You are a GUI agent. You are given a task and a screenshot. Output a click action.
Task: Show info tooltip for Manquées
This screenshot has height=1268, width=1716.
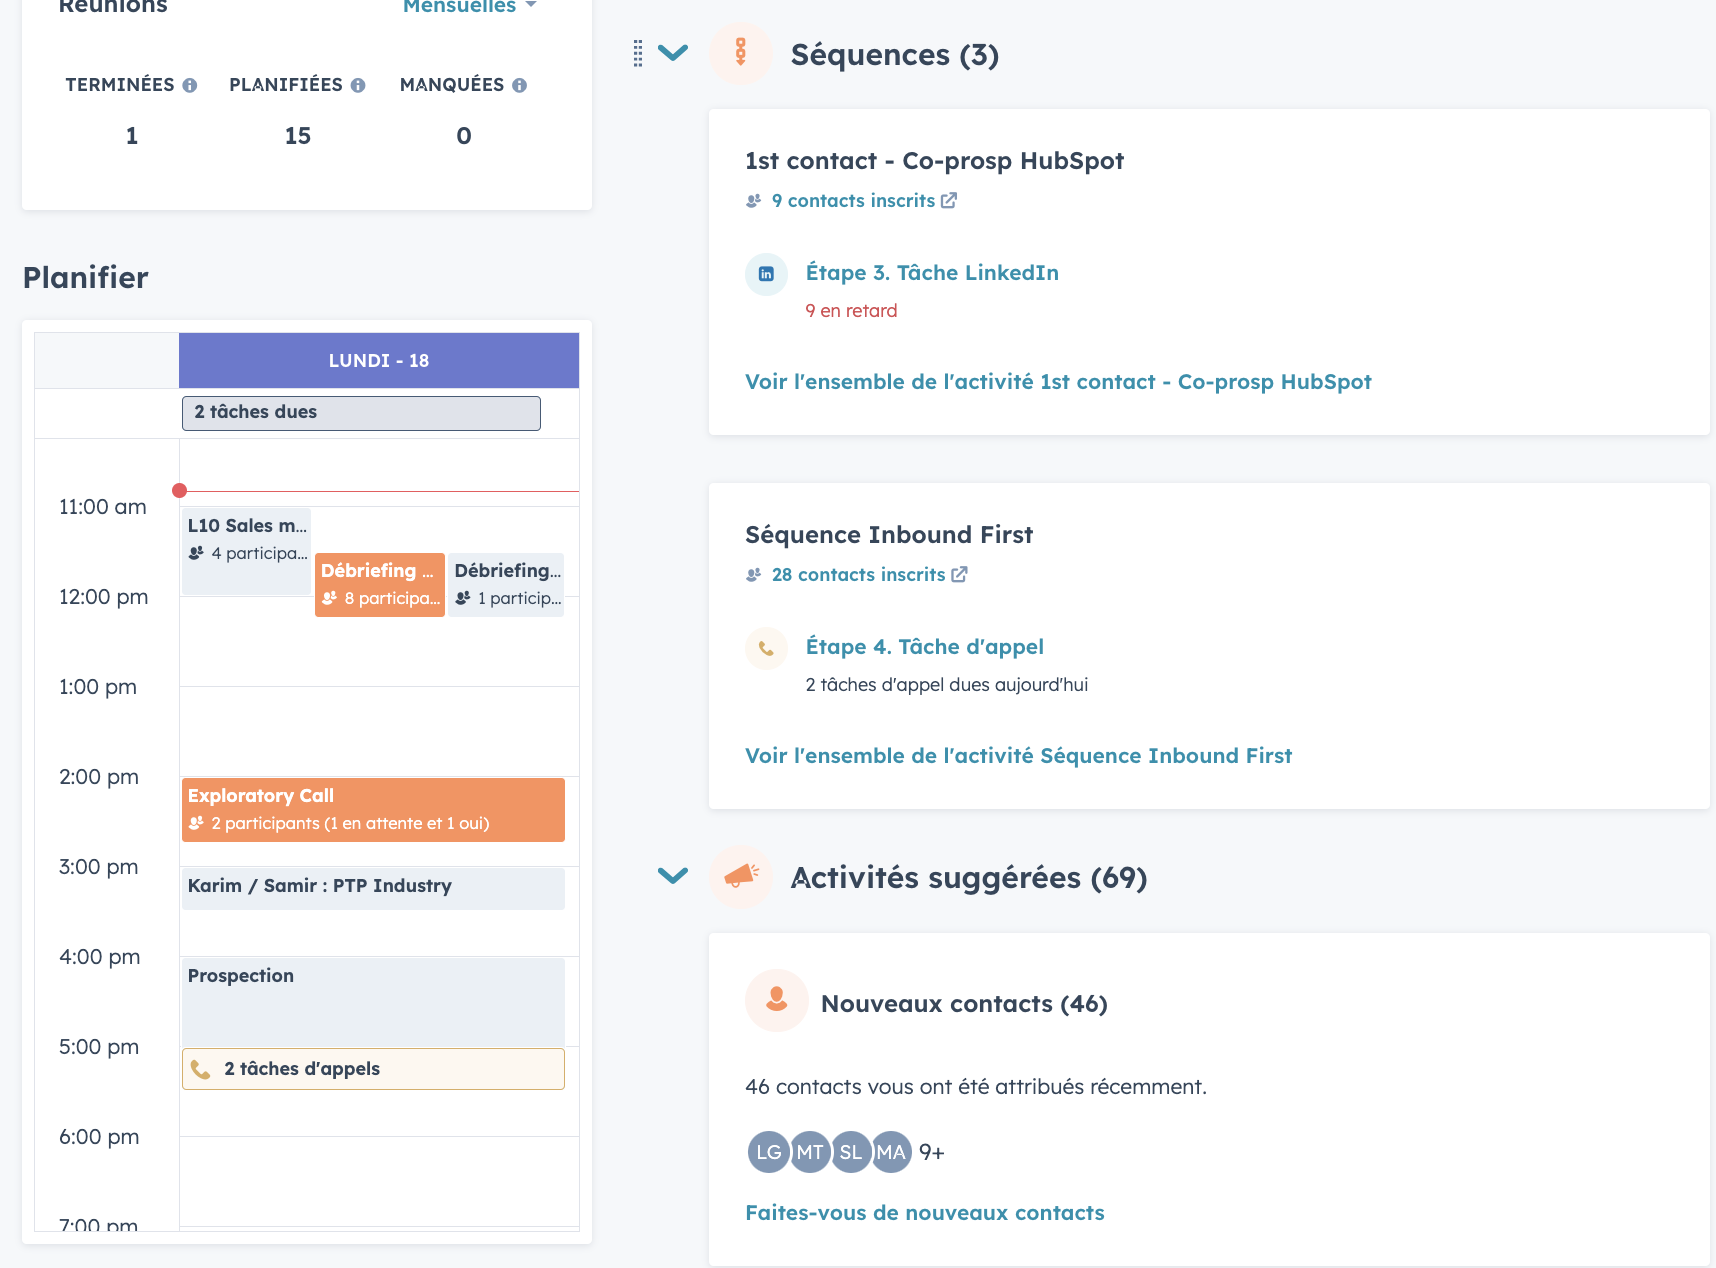[x=519, y=86]
